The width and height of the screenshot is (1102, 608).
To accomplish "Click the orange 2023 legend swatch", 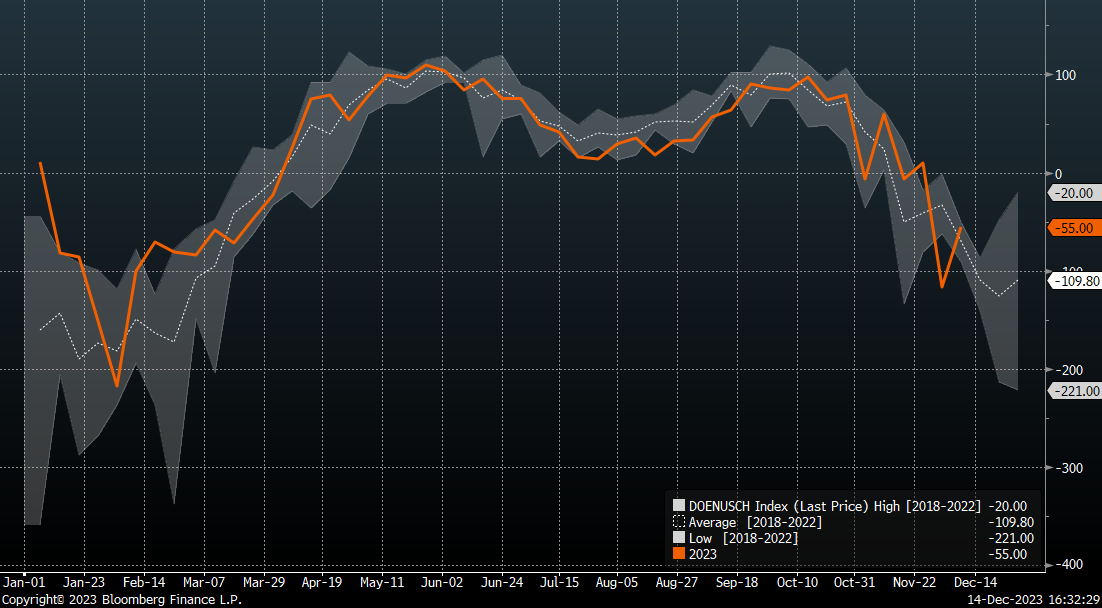I will 679,554.
